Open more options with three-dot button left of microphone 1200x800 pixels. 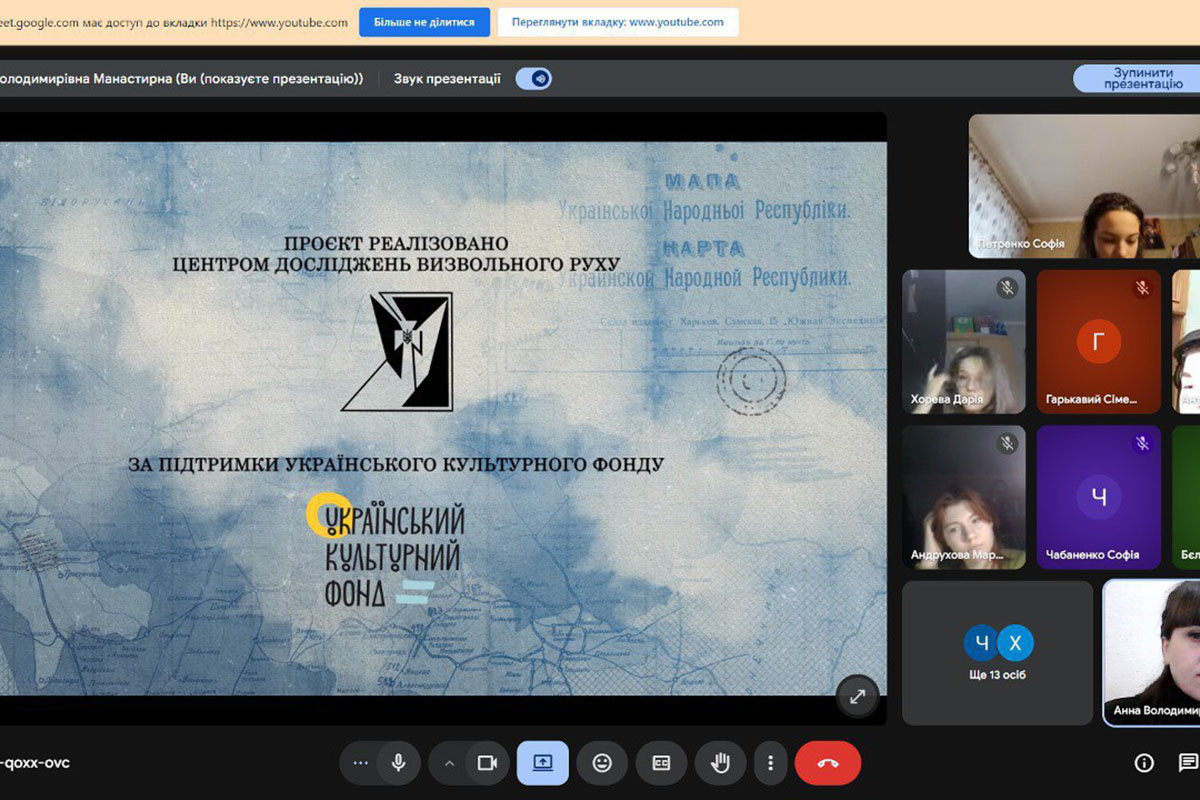pos(361,763)
